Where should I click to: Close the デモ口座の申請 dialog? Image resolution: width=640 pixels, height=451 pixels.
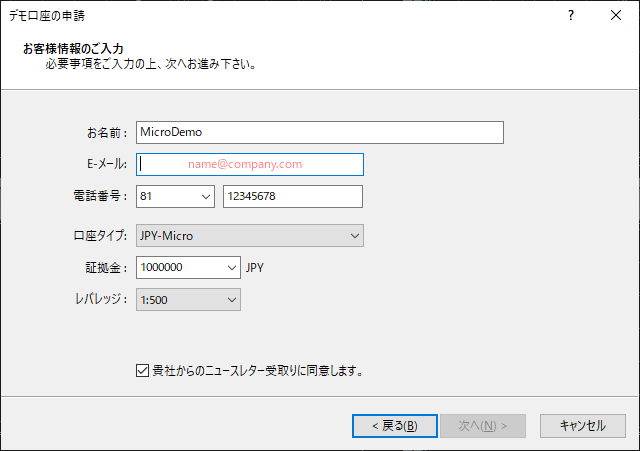pyautogui.click(x=616, y=16)
